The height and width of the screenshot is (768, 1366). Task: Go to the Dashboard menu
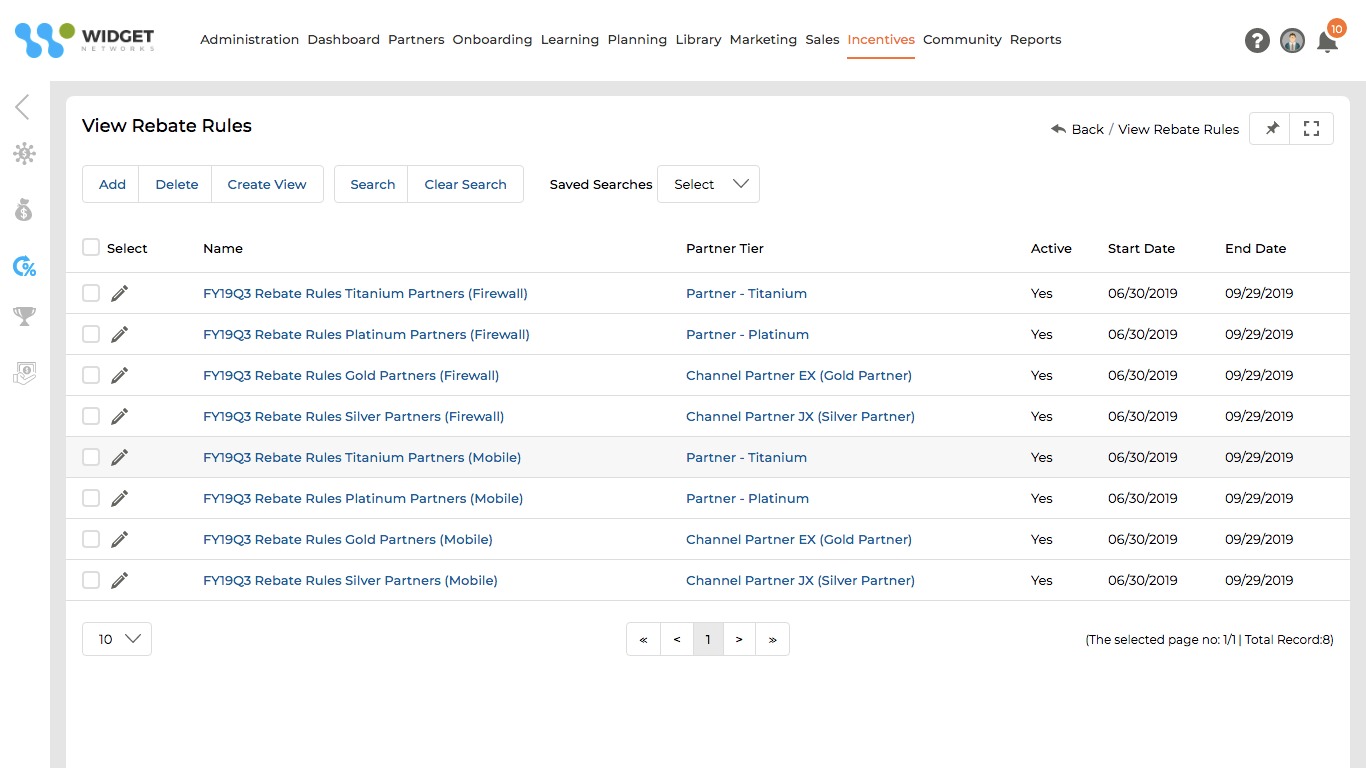pos(344,40)
